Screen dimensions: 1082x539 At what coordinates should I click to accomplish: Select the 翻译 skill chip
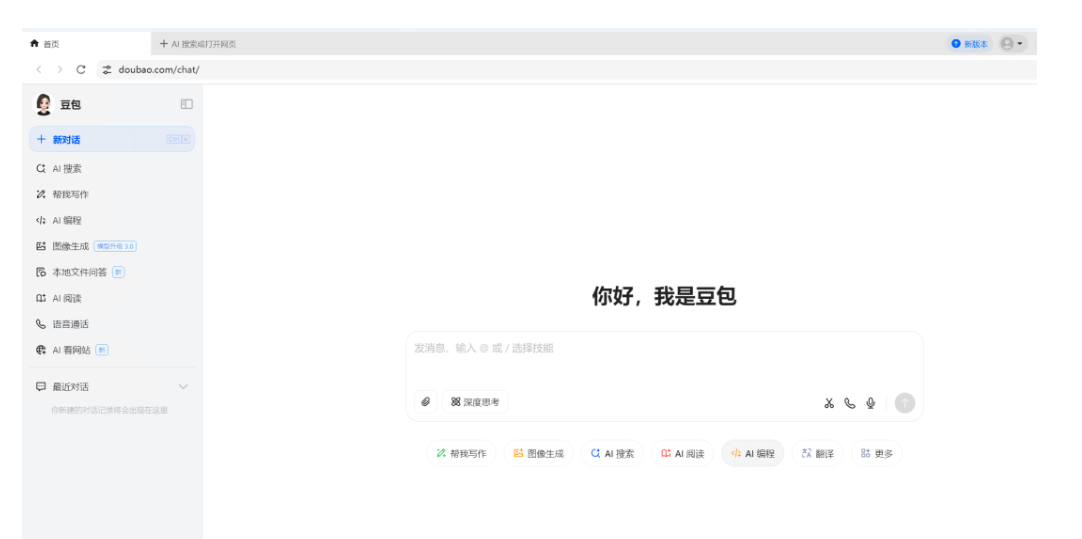[818, 453]
